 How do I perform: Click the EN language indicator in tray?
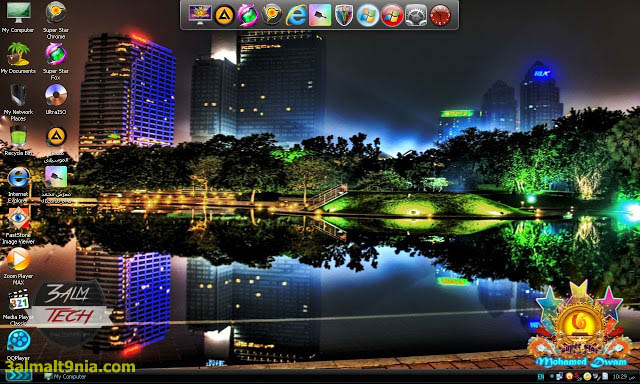pyautogui.click(x=541, y=376)
